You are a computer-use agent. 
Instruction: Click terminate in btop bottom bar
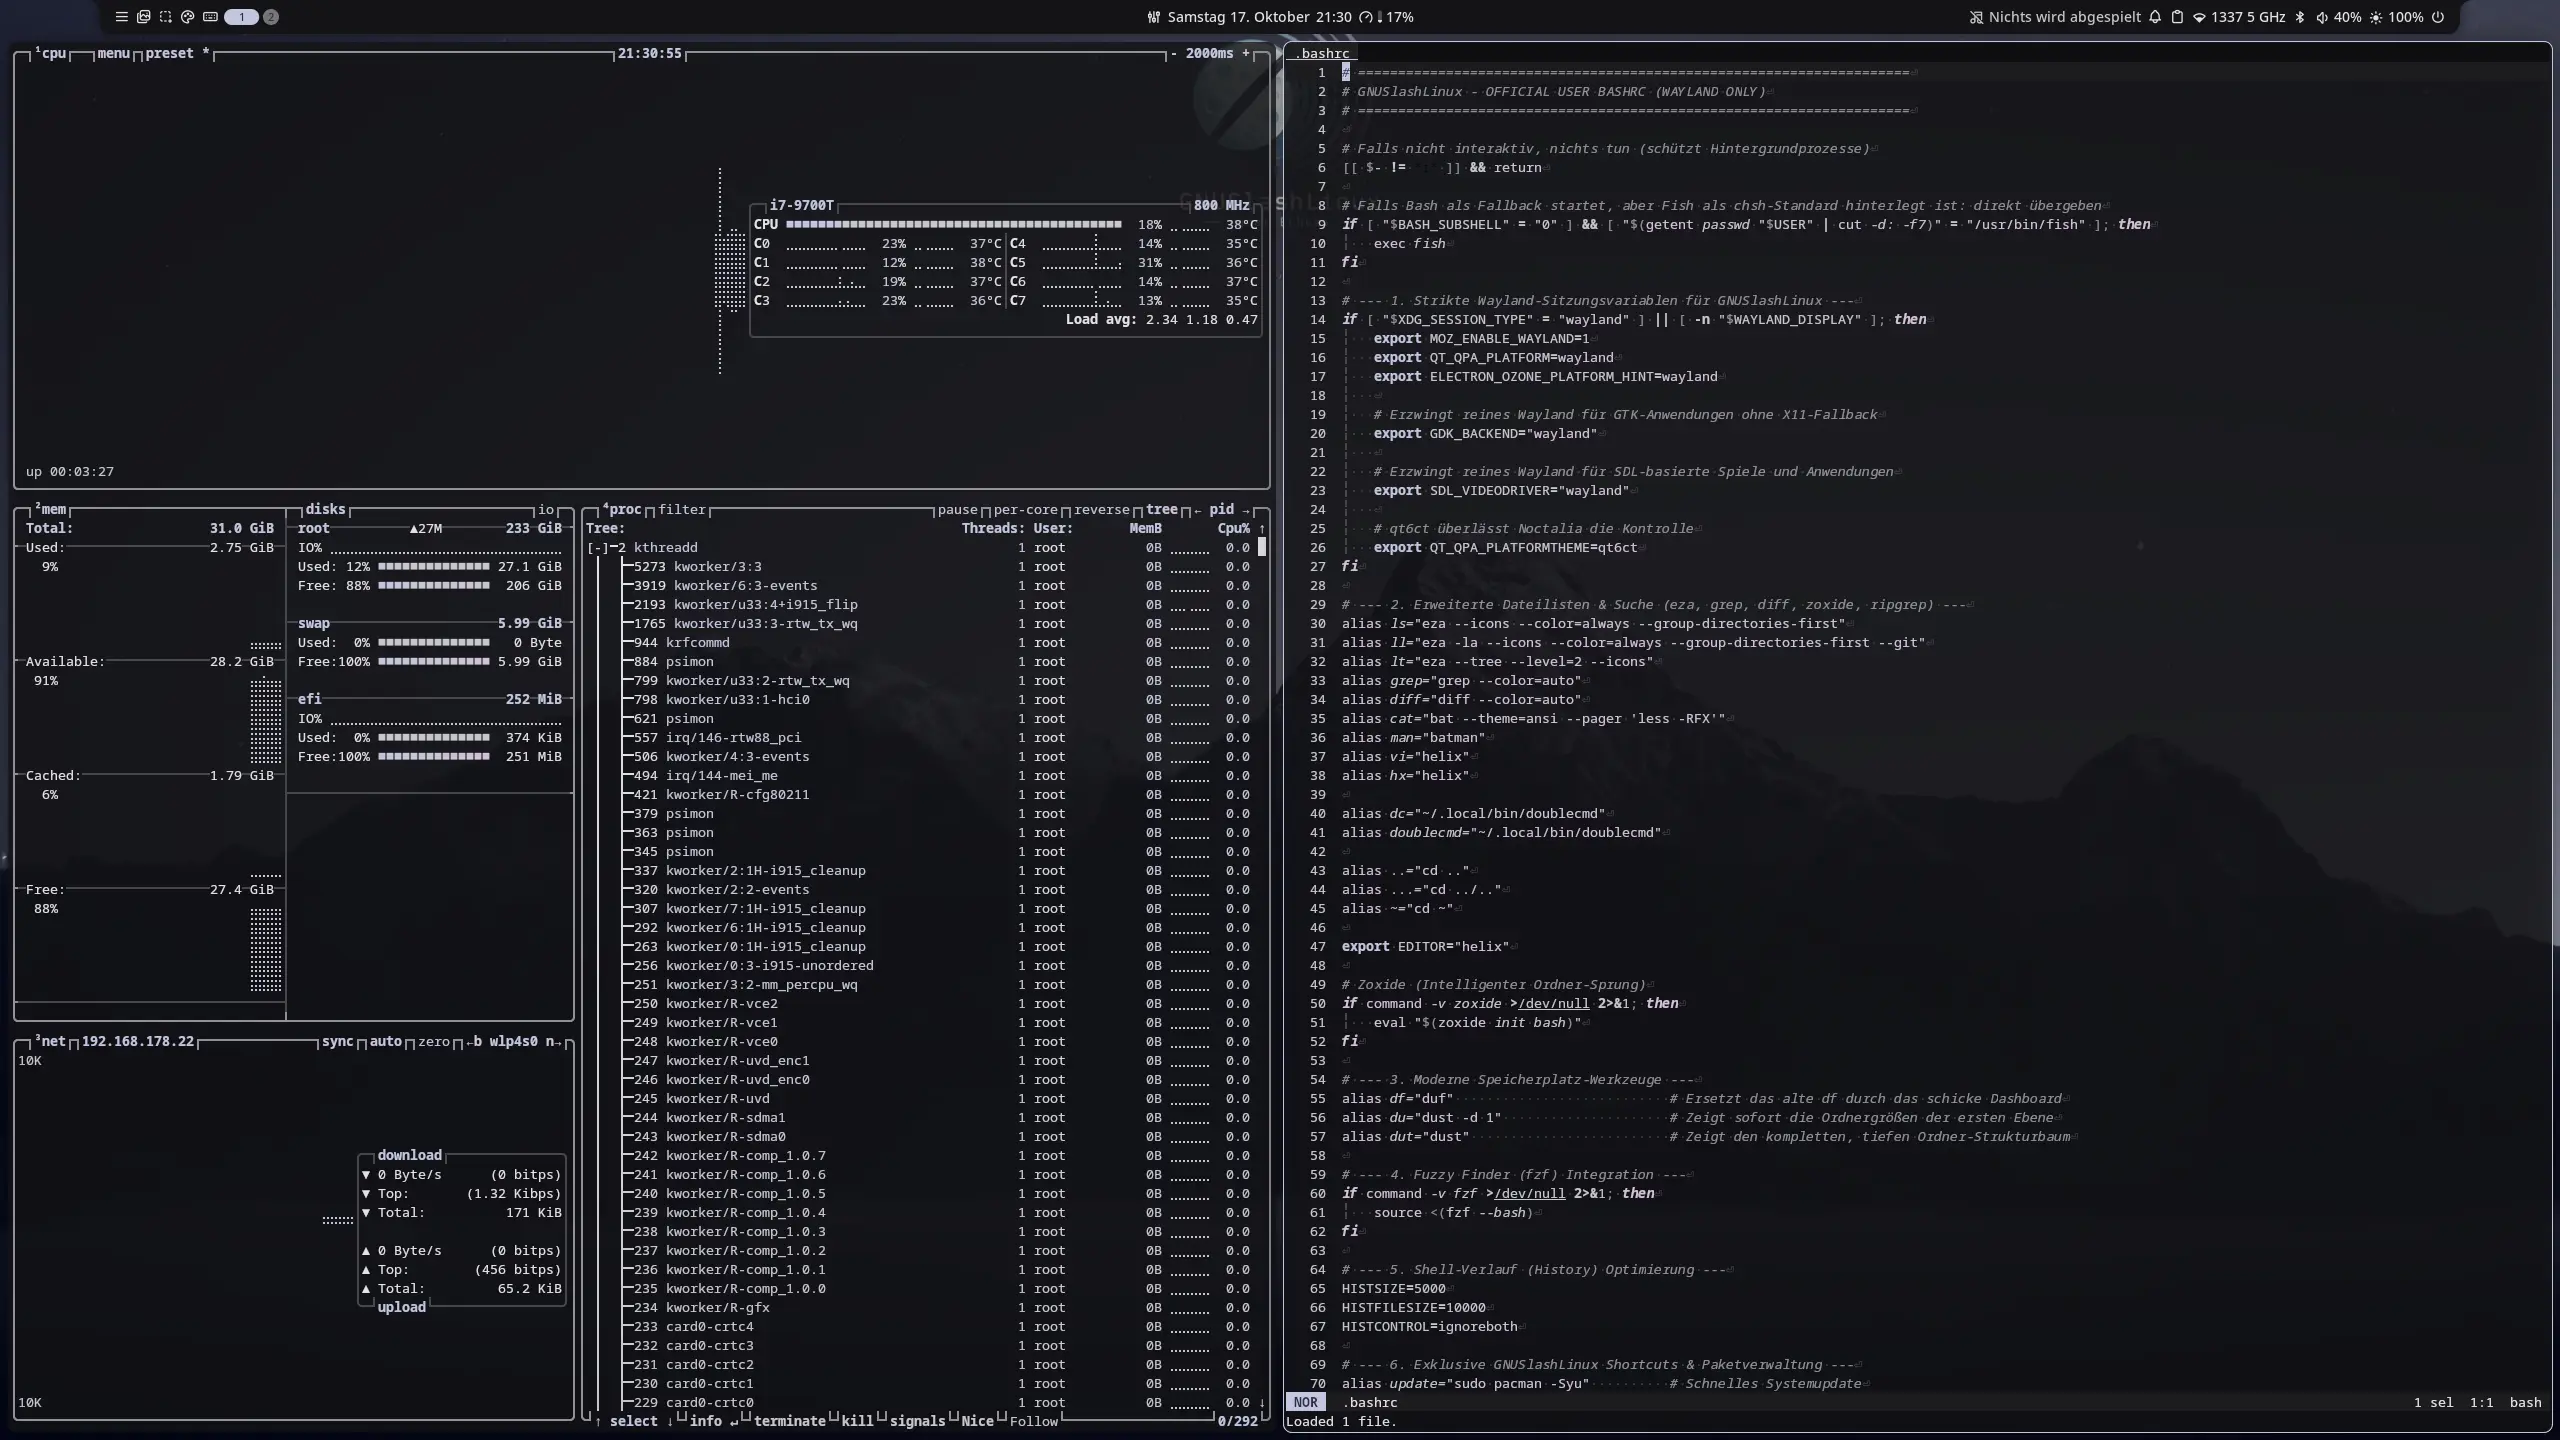(x=790, y=1421)
